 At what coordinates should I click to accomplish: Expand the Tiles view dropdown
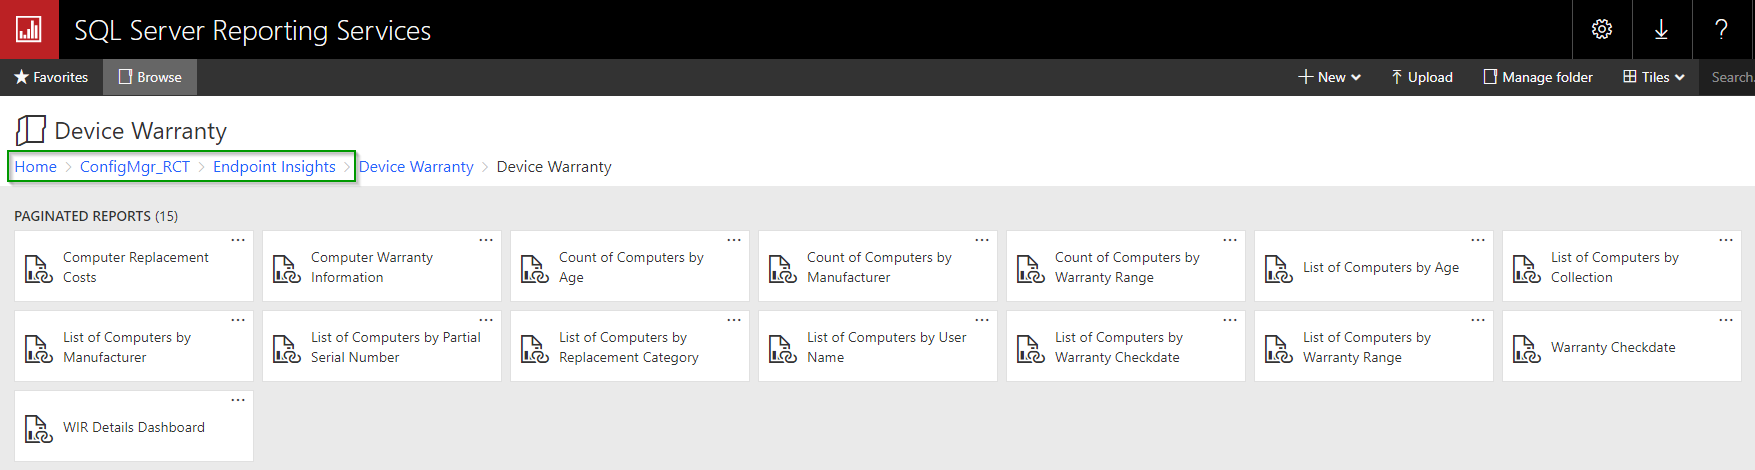1654,77
